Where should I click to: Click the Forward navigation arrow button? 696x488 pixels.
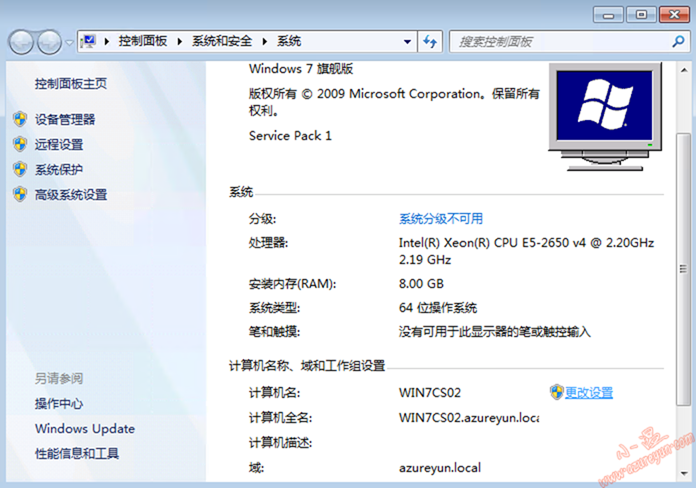(x=49, y=43)
